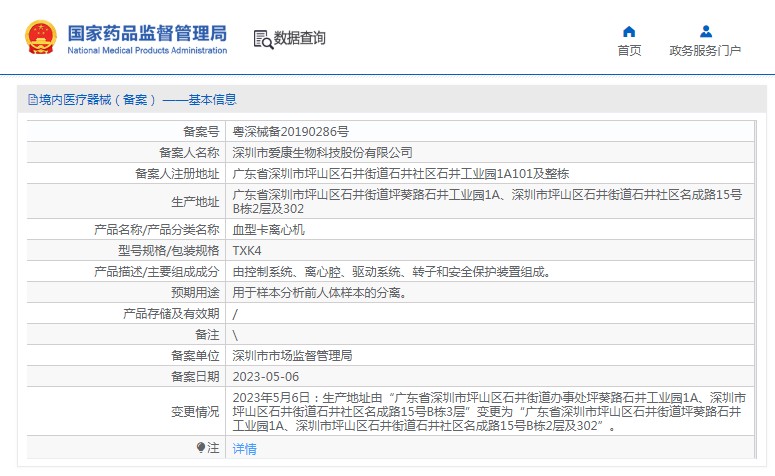
Task: Click the 型号规格/包装规格 label
Action: 169,251
